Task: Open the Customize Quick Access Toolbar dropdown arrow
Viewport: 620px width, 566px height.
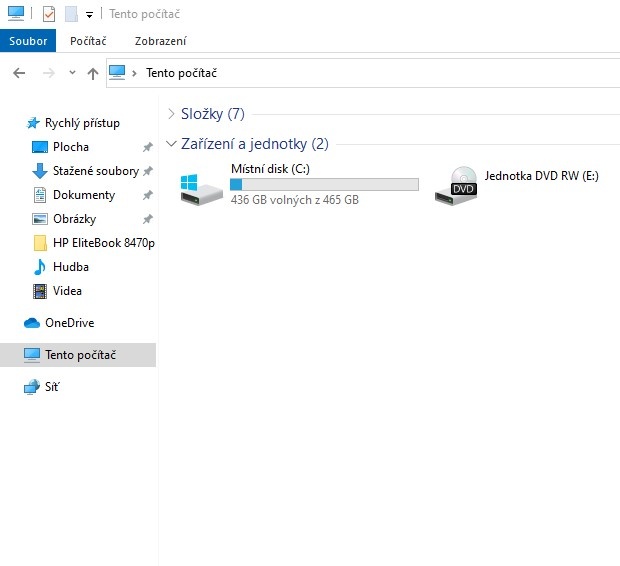Action: [x=90, y=15]
